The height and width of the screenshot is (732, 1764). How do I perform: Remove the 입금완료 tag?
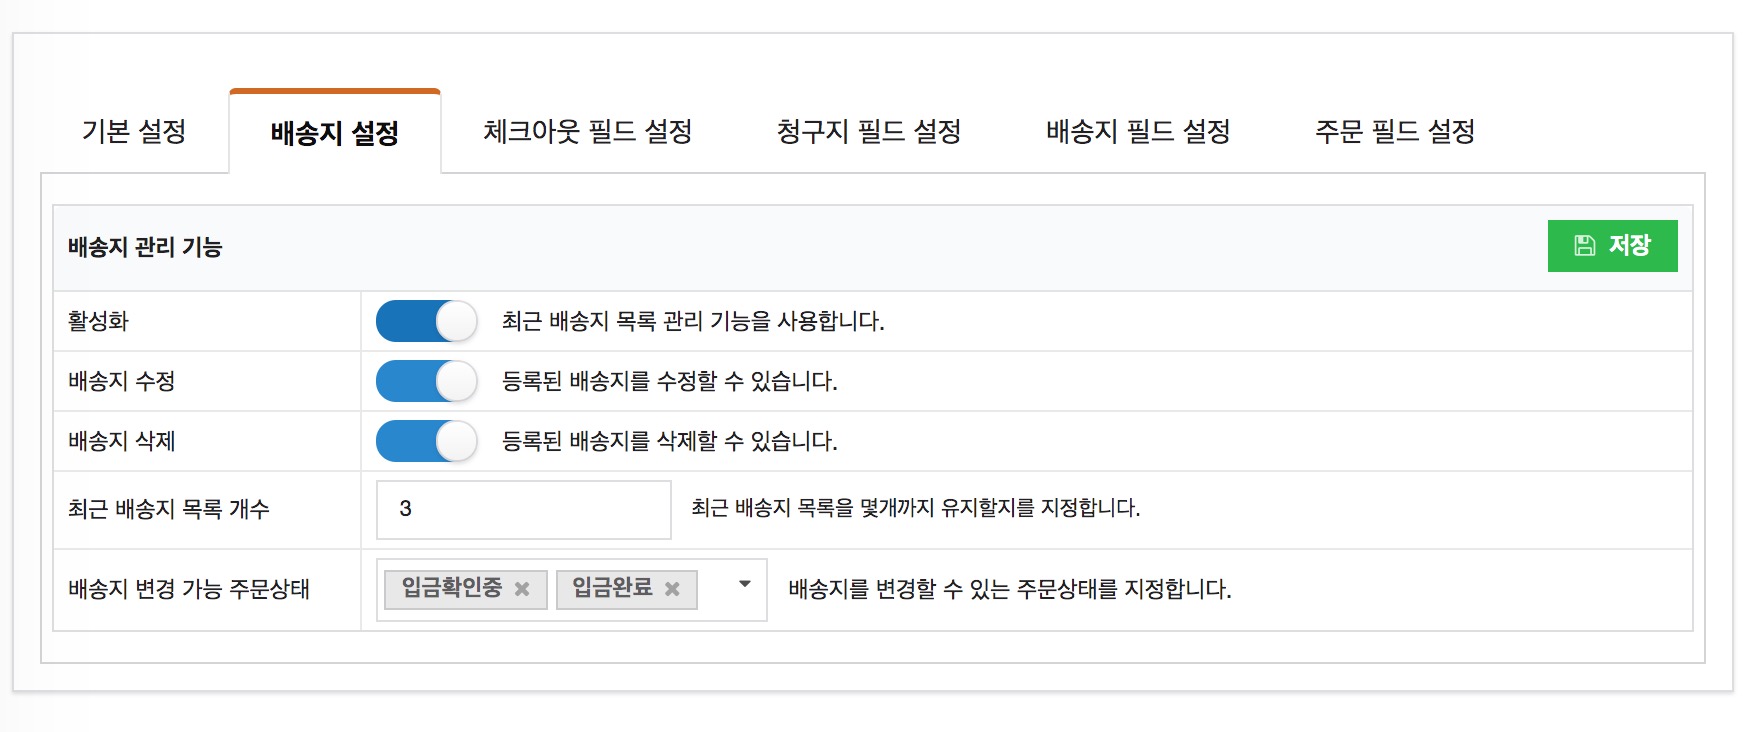(x=672, y=589)
